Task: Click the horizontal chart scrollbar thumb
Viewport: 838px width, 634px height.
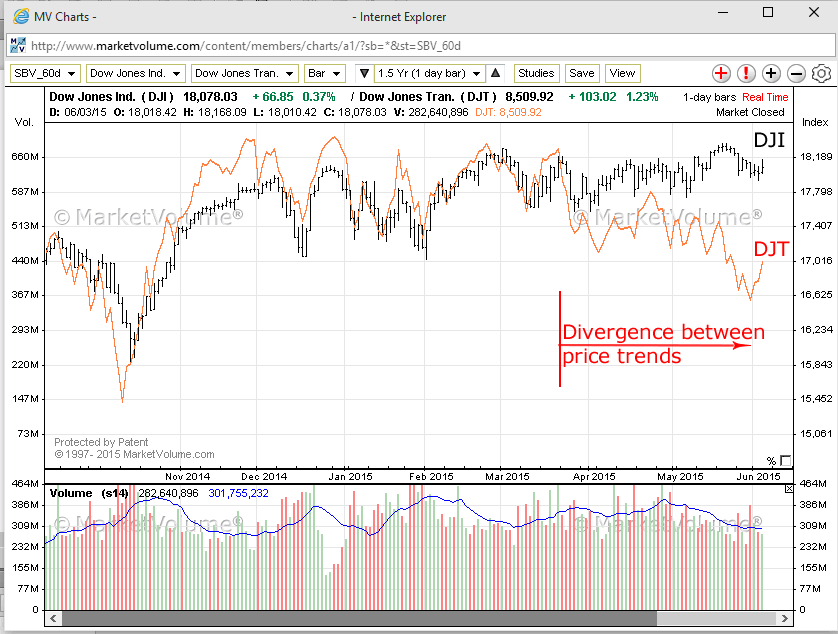Action: [358, 618]
